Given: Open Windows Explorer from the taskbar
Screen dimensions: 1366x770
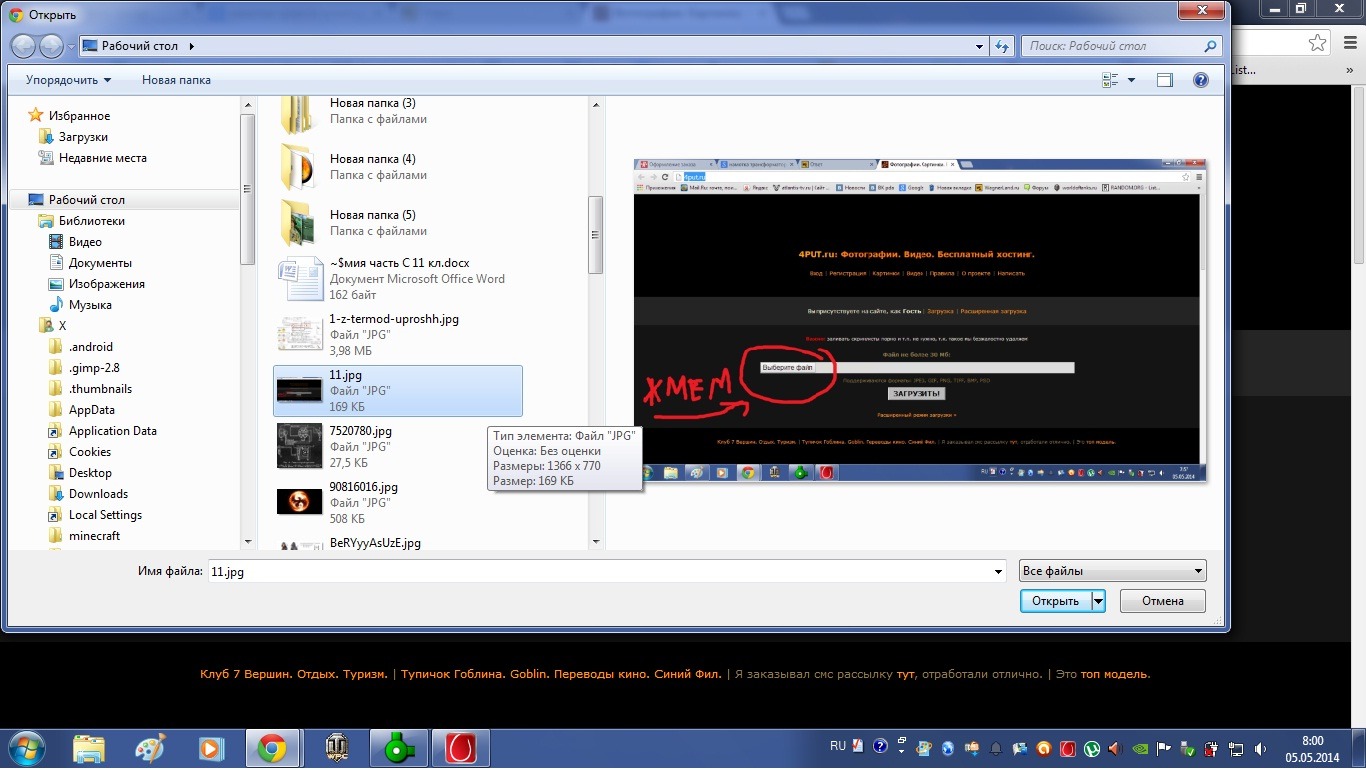Looking at the screenshot, I should (88, 748).
